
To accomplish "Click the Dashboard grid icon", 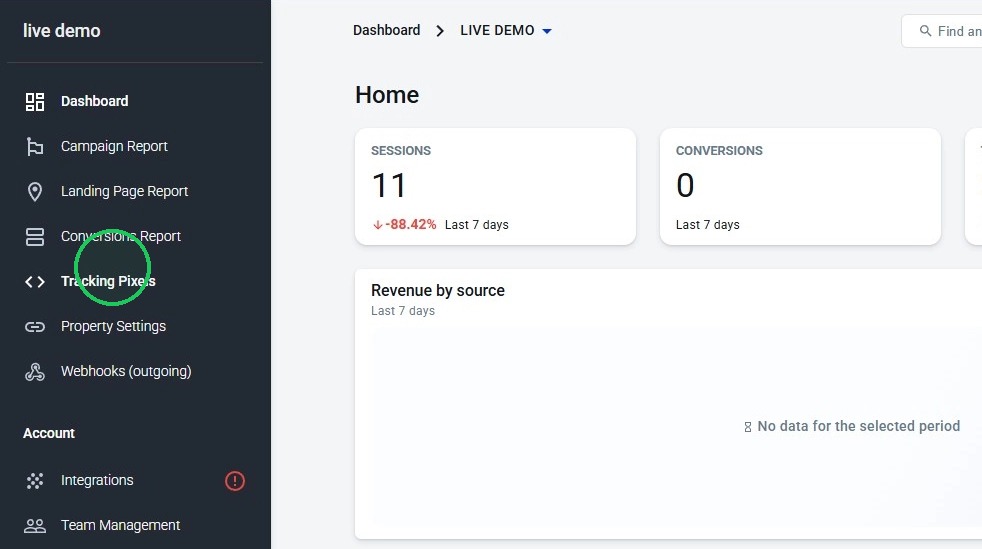I will tap(34, 101).
